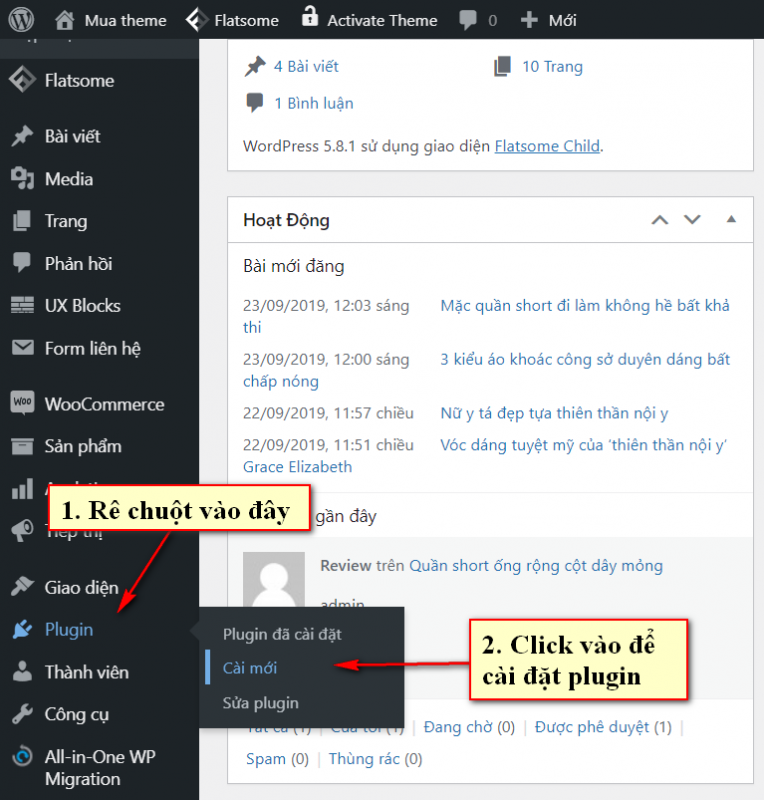Click the Bài viết pushpin icon

click(22, 136)
